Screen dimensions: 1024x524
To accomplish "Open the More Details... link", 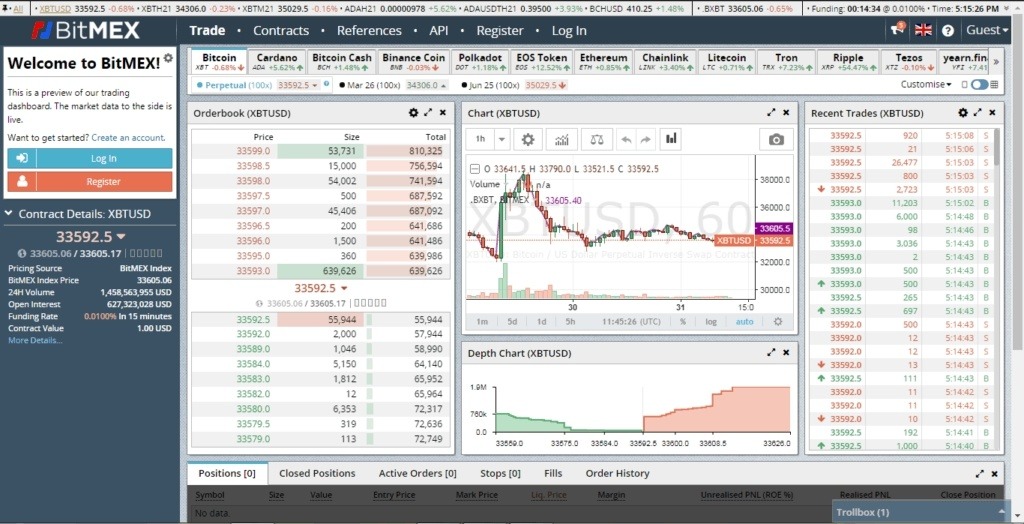I will pos(35,340).
